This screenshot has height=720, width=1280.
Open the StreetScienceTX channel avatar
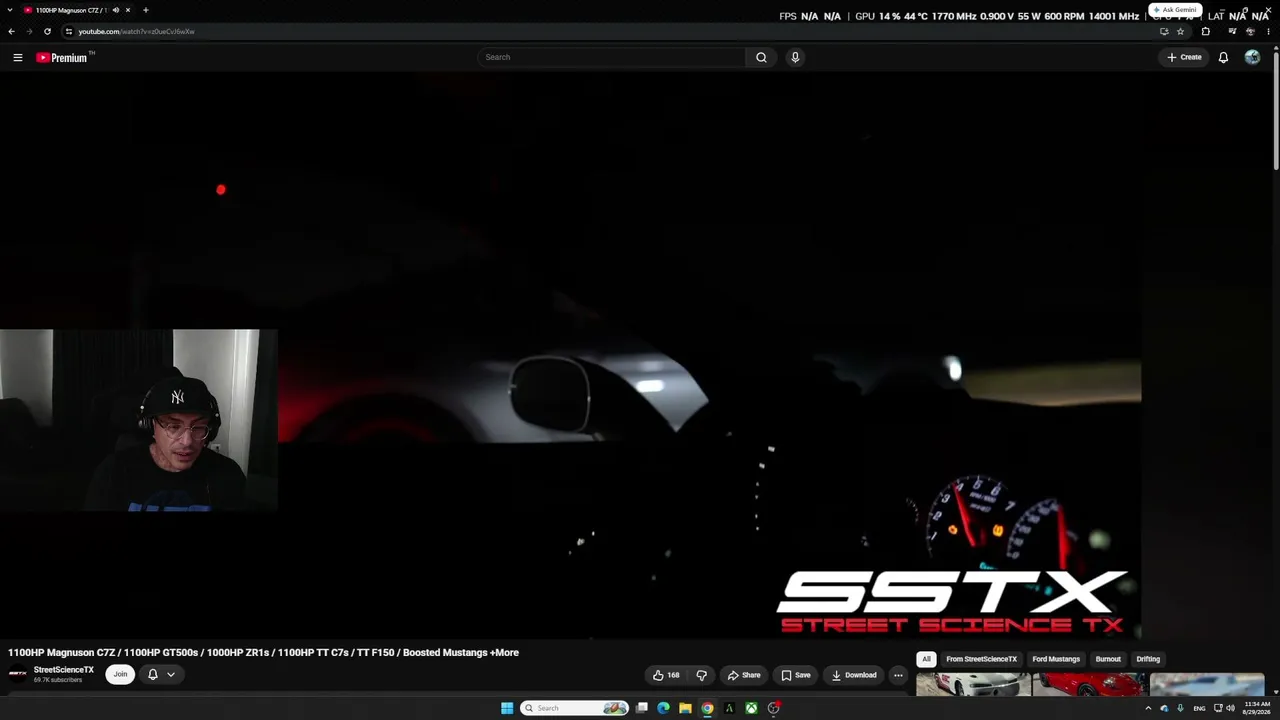pos(18,674)
